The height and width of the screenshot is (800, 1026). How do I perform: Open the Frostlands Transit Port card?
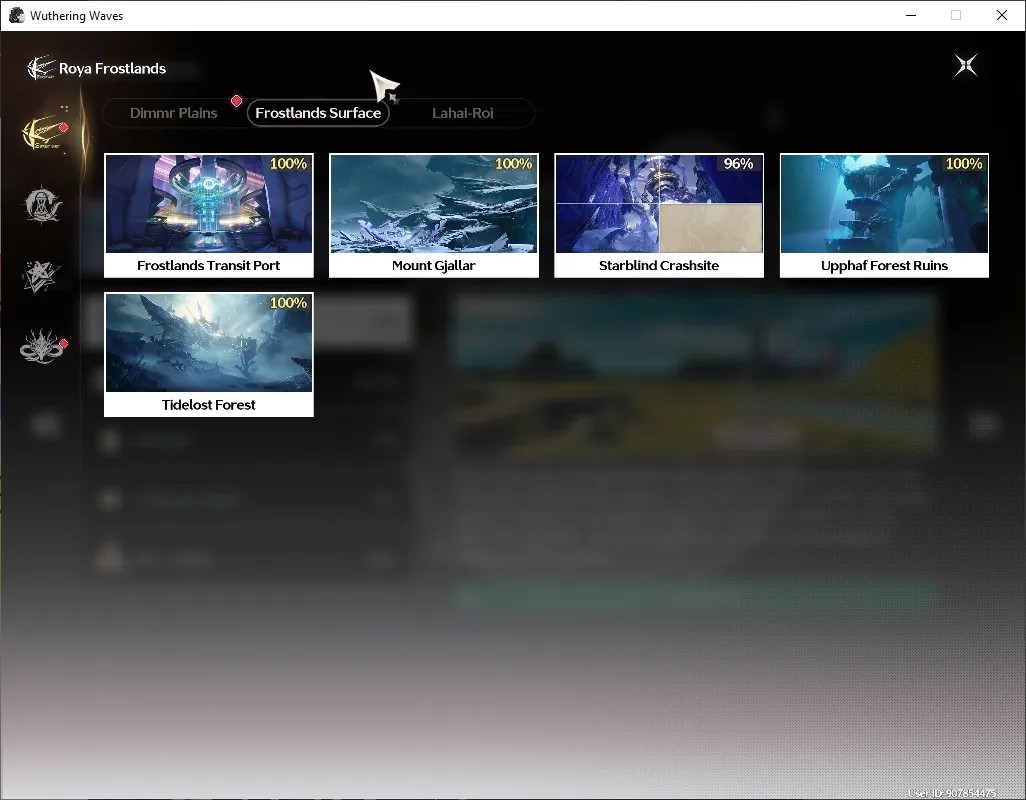(209, 216)
